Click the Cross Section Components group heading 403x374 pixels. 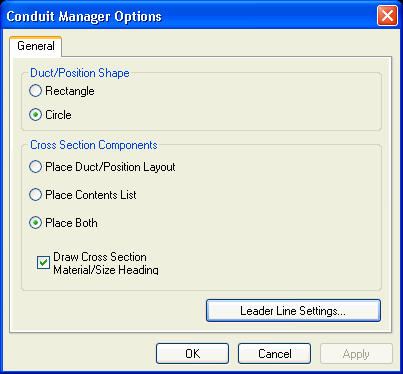94,145
